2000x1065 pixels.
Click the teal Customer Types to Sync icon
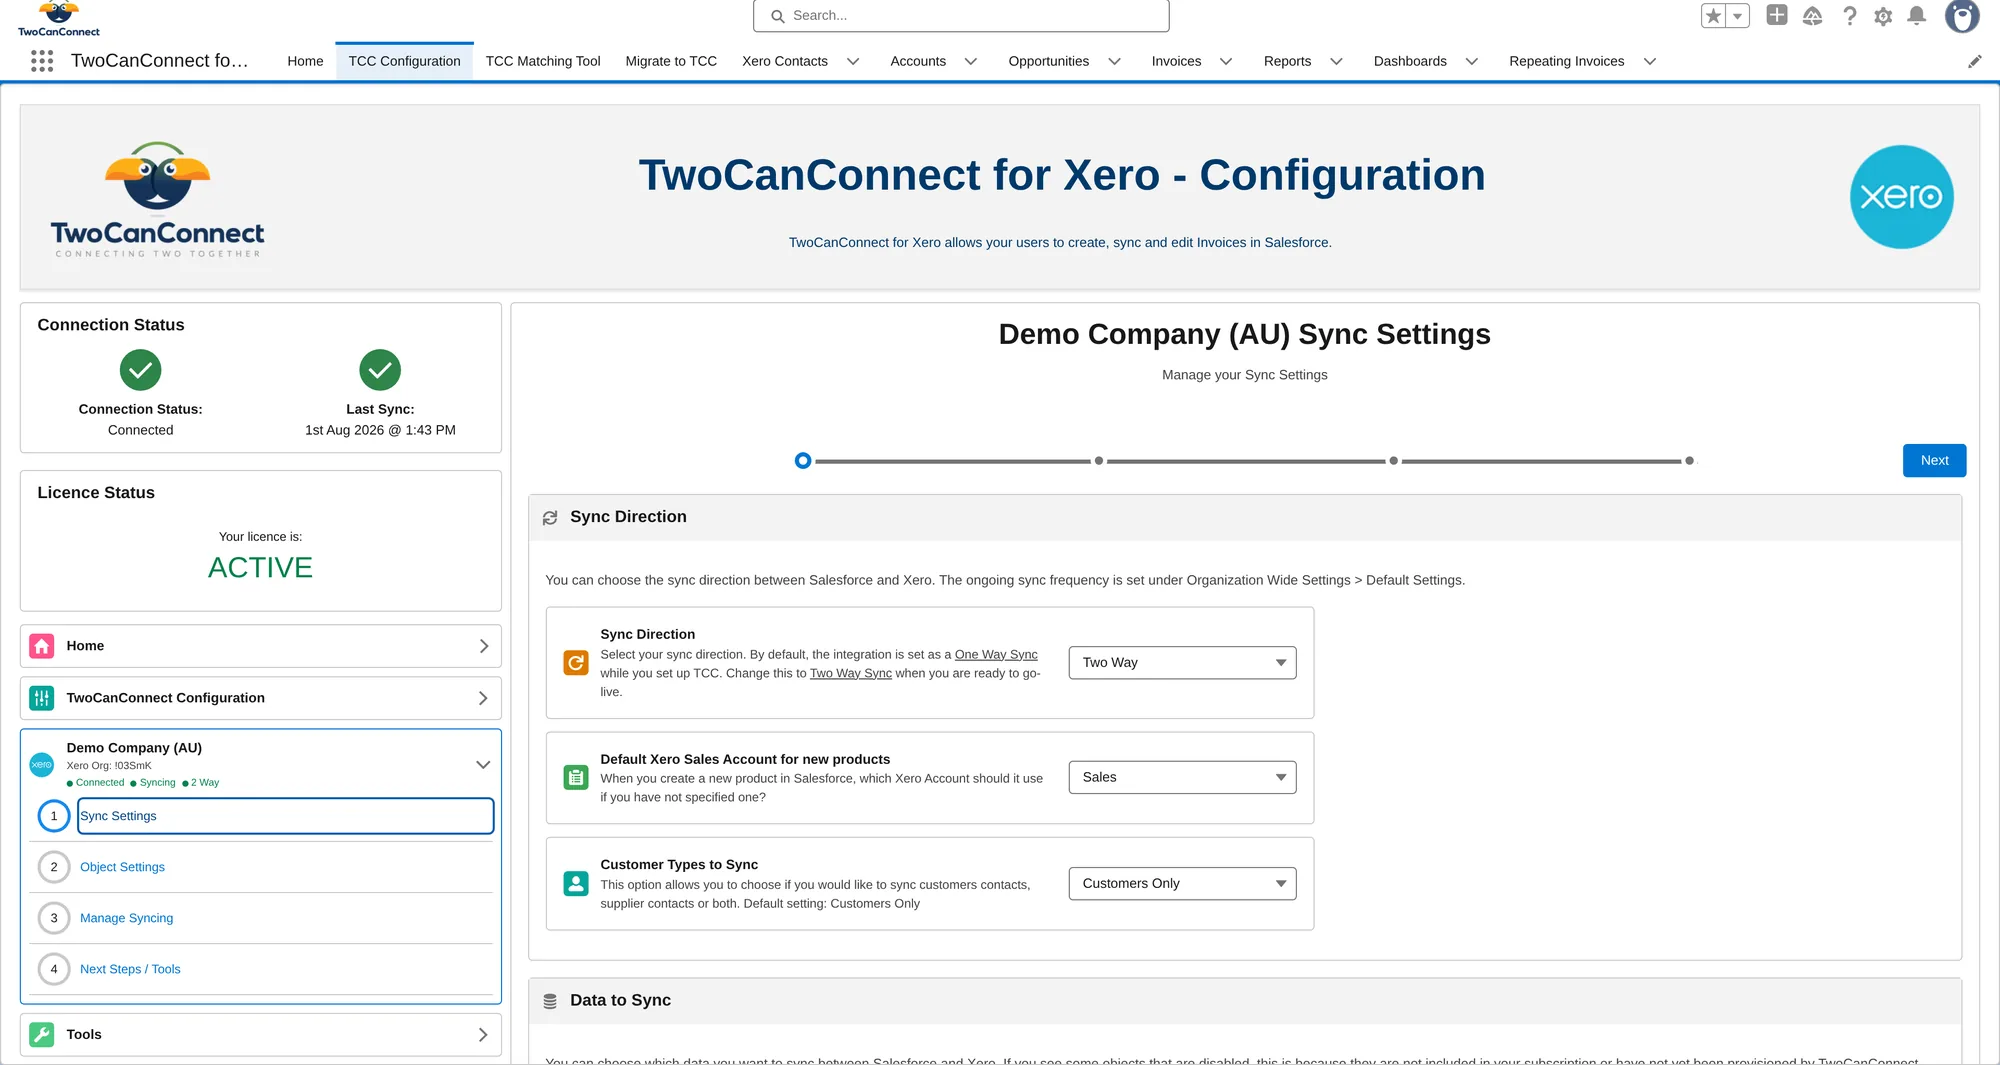(576, 883)
